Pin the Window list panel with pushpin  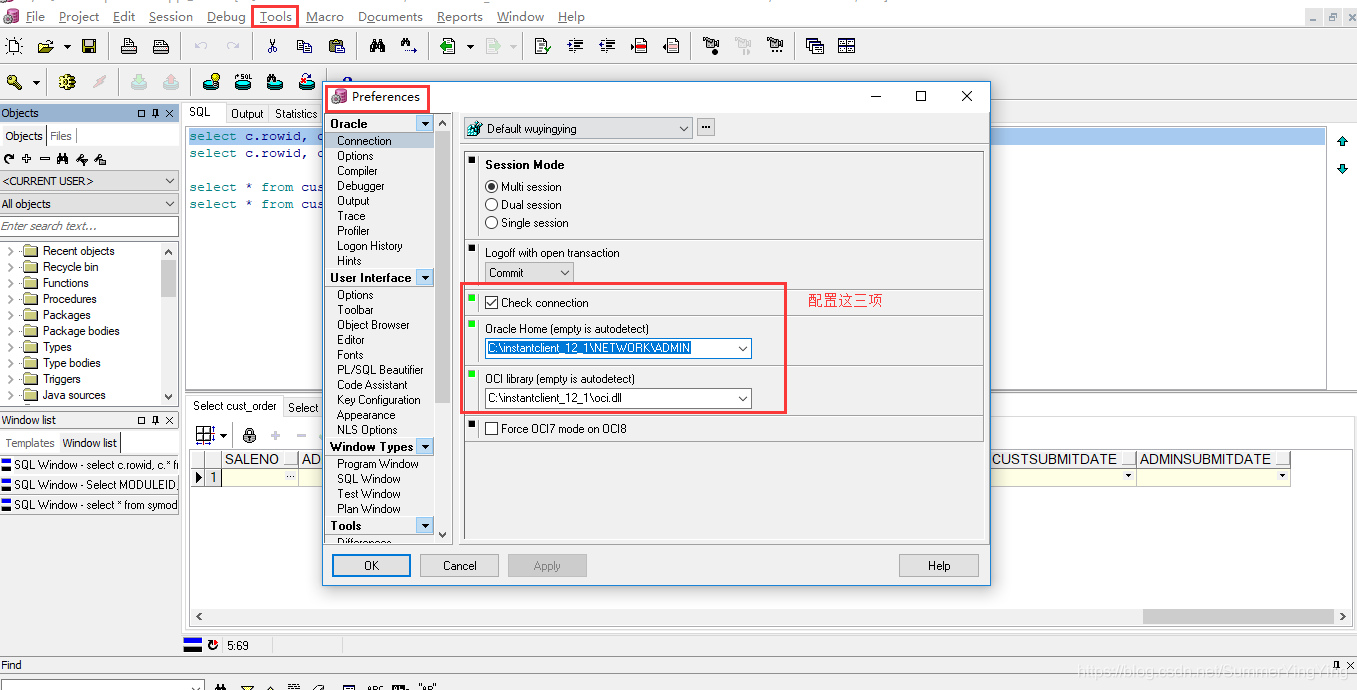point(155,420)
